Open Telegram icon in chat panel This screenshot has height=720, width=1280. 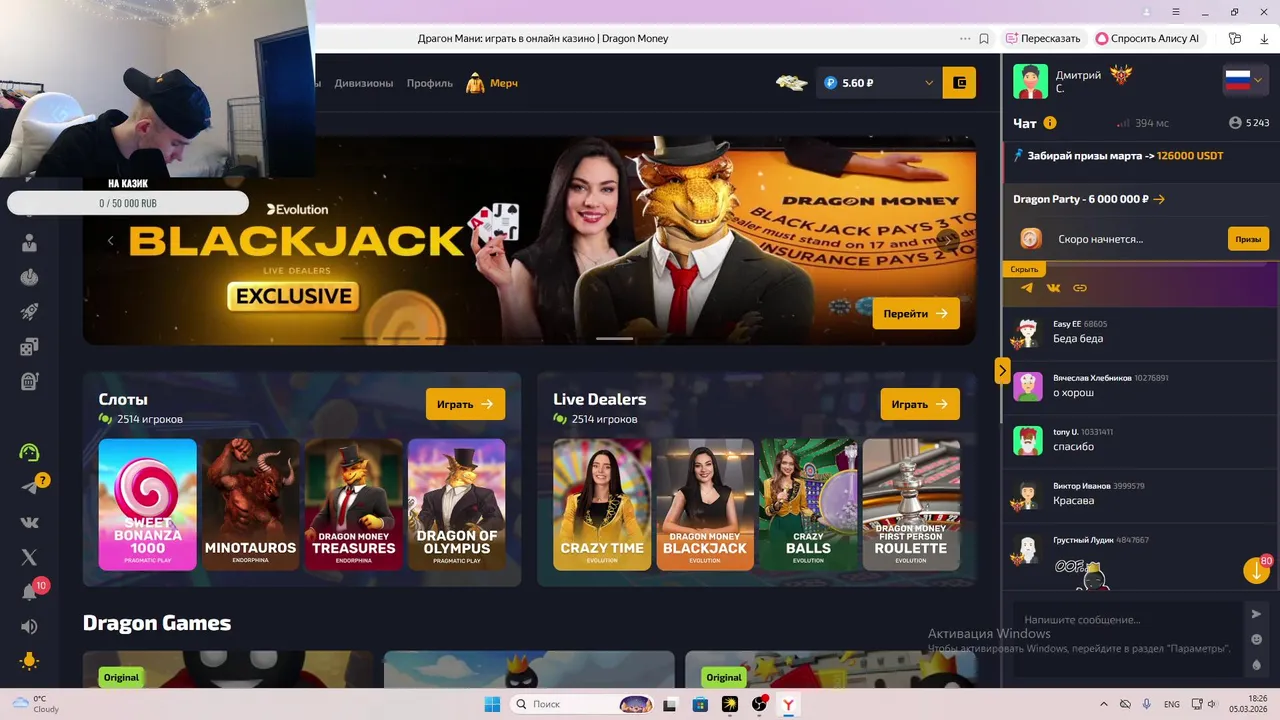click(x=1027, y=288)
